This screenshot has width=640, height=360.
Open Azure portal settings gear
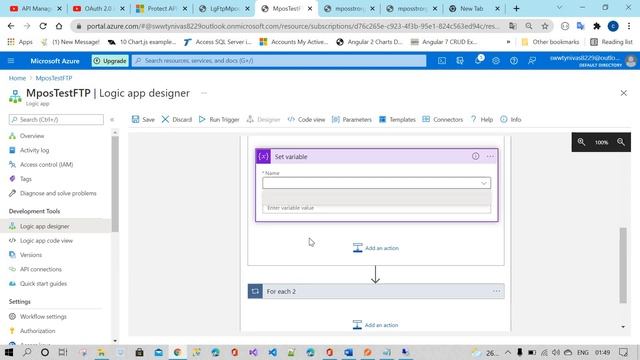(x=496, y=61)
